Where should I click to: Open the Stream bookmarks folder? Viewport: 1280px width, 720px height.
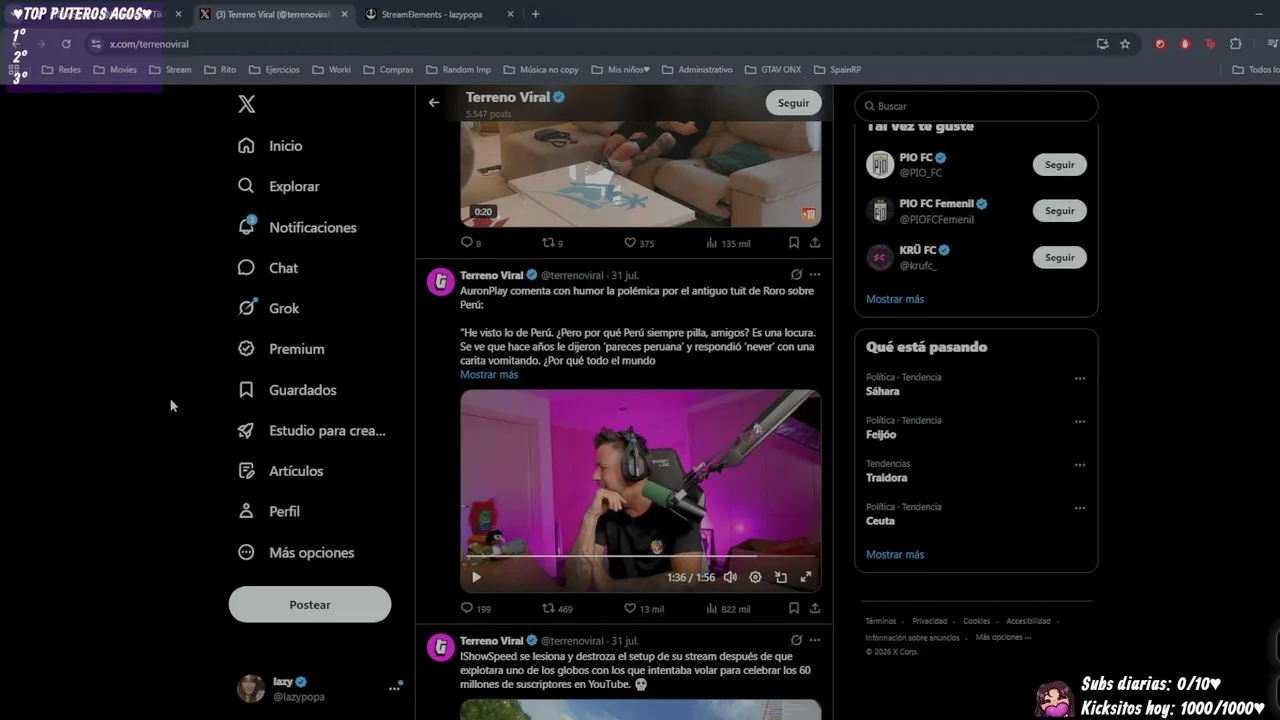coord(170,70)
